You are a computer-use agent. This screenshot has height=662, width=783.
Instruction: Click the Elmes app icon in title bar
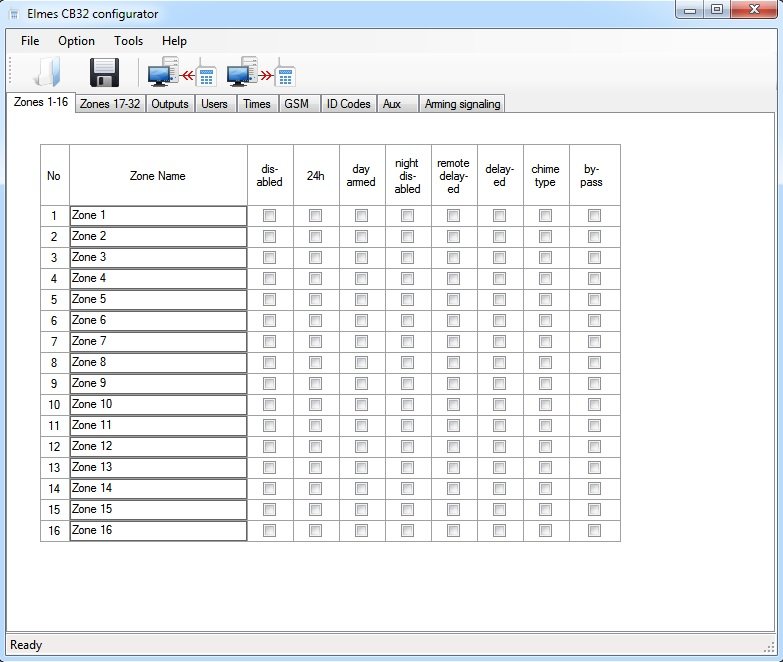13,14
